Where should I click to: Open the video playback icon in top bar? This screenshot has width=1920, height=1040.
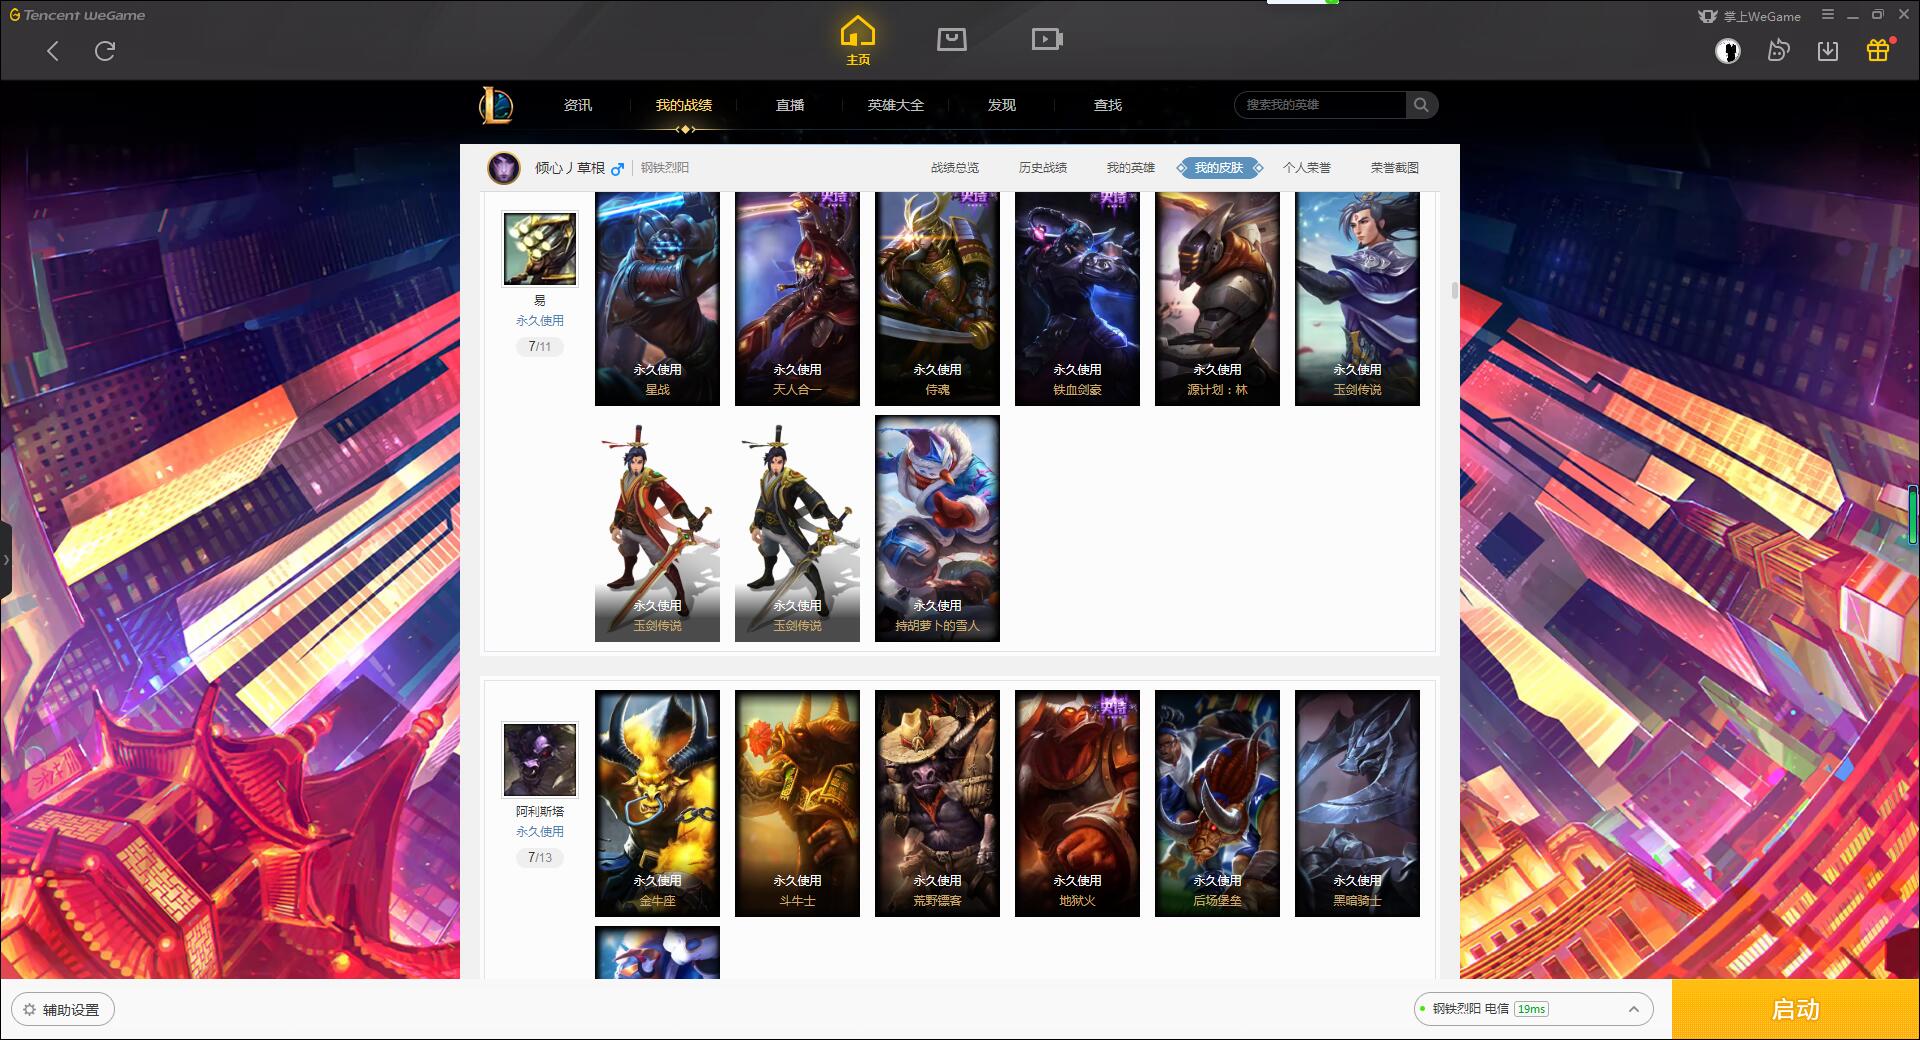click(x=1046, y=39)
